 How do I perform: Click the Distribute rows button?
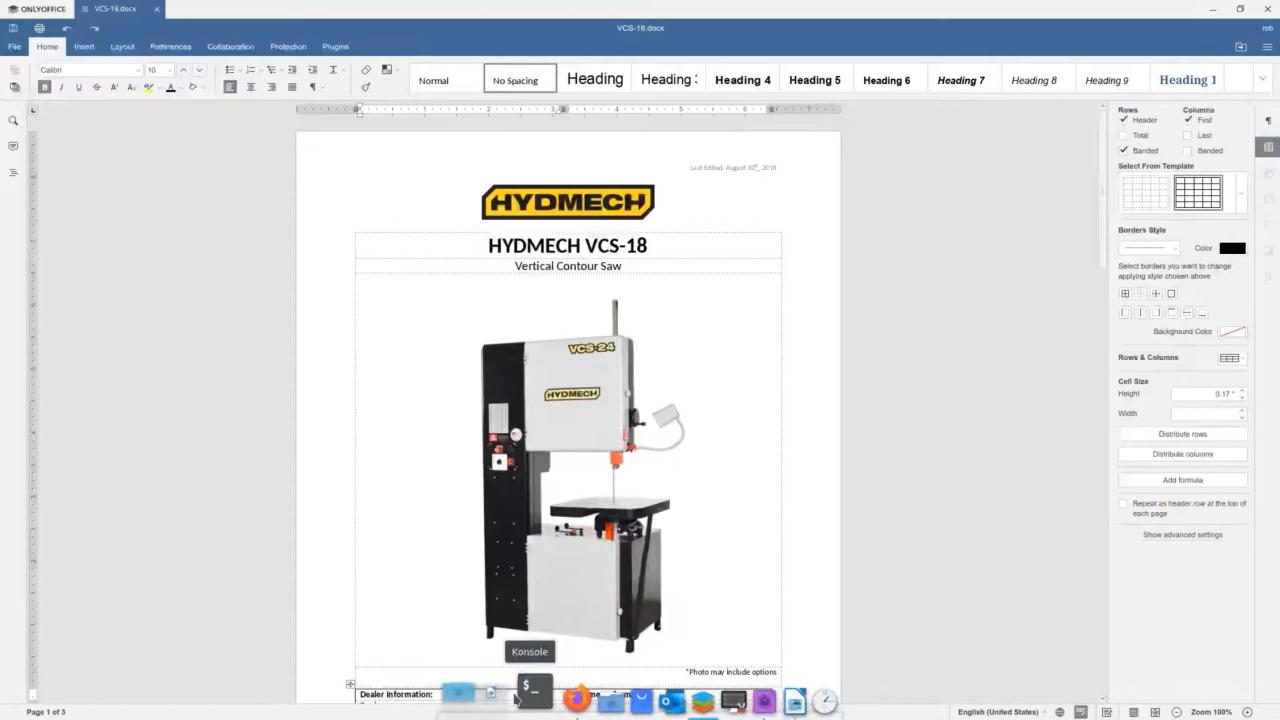click(x=1182, y=433)
